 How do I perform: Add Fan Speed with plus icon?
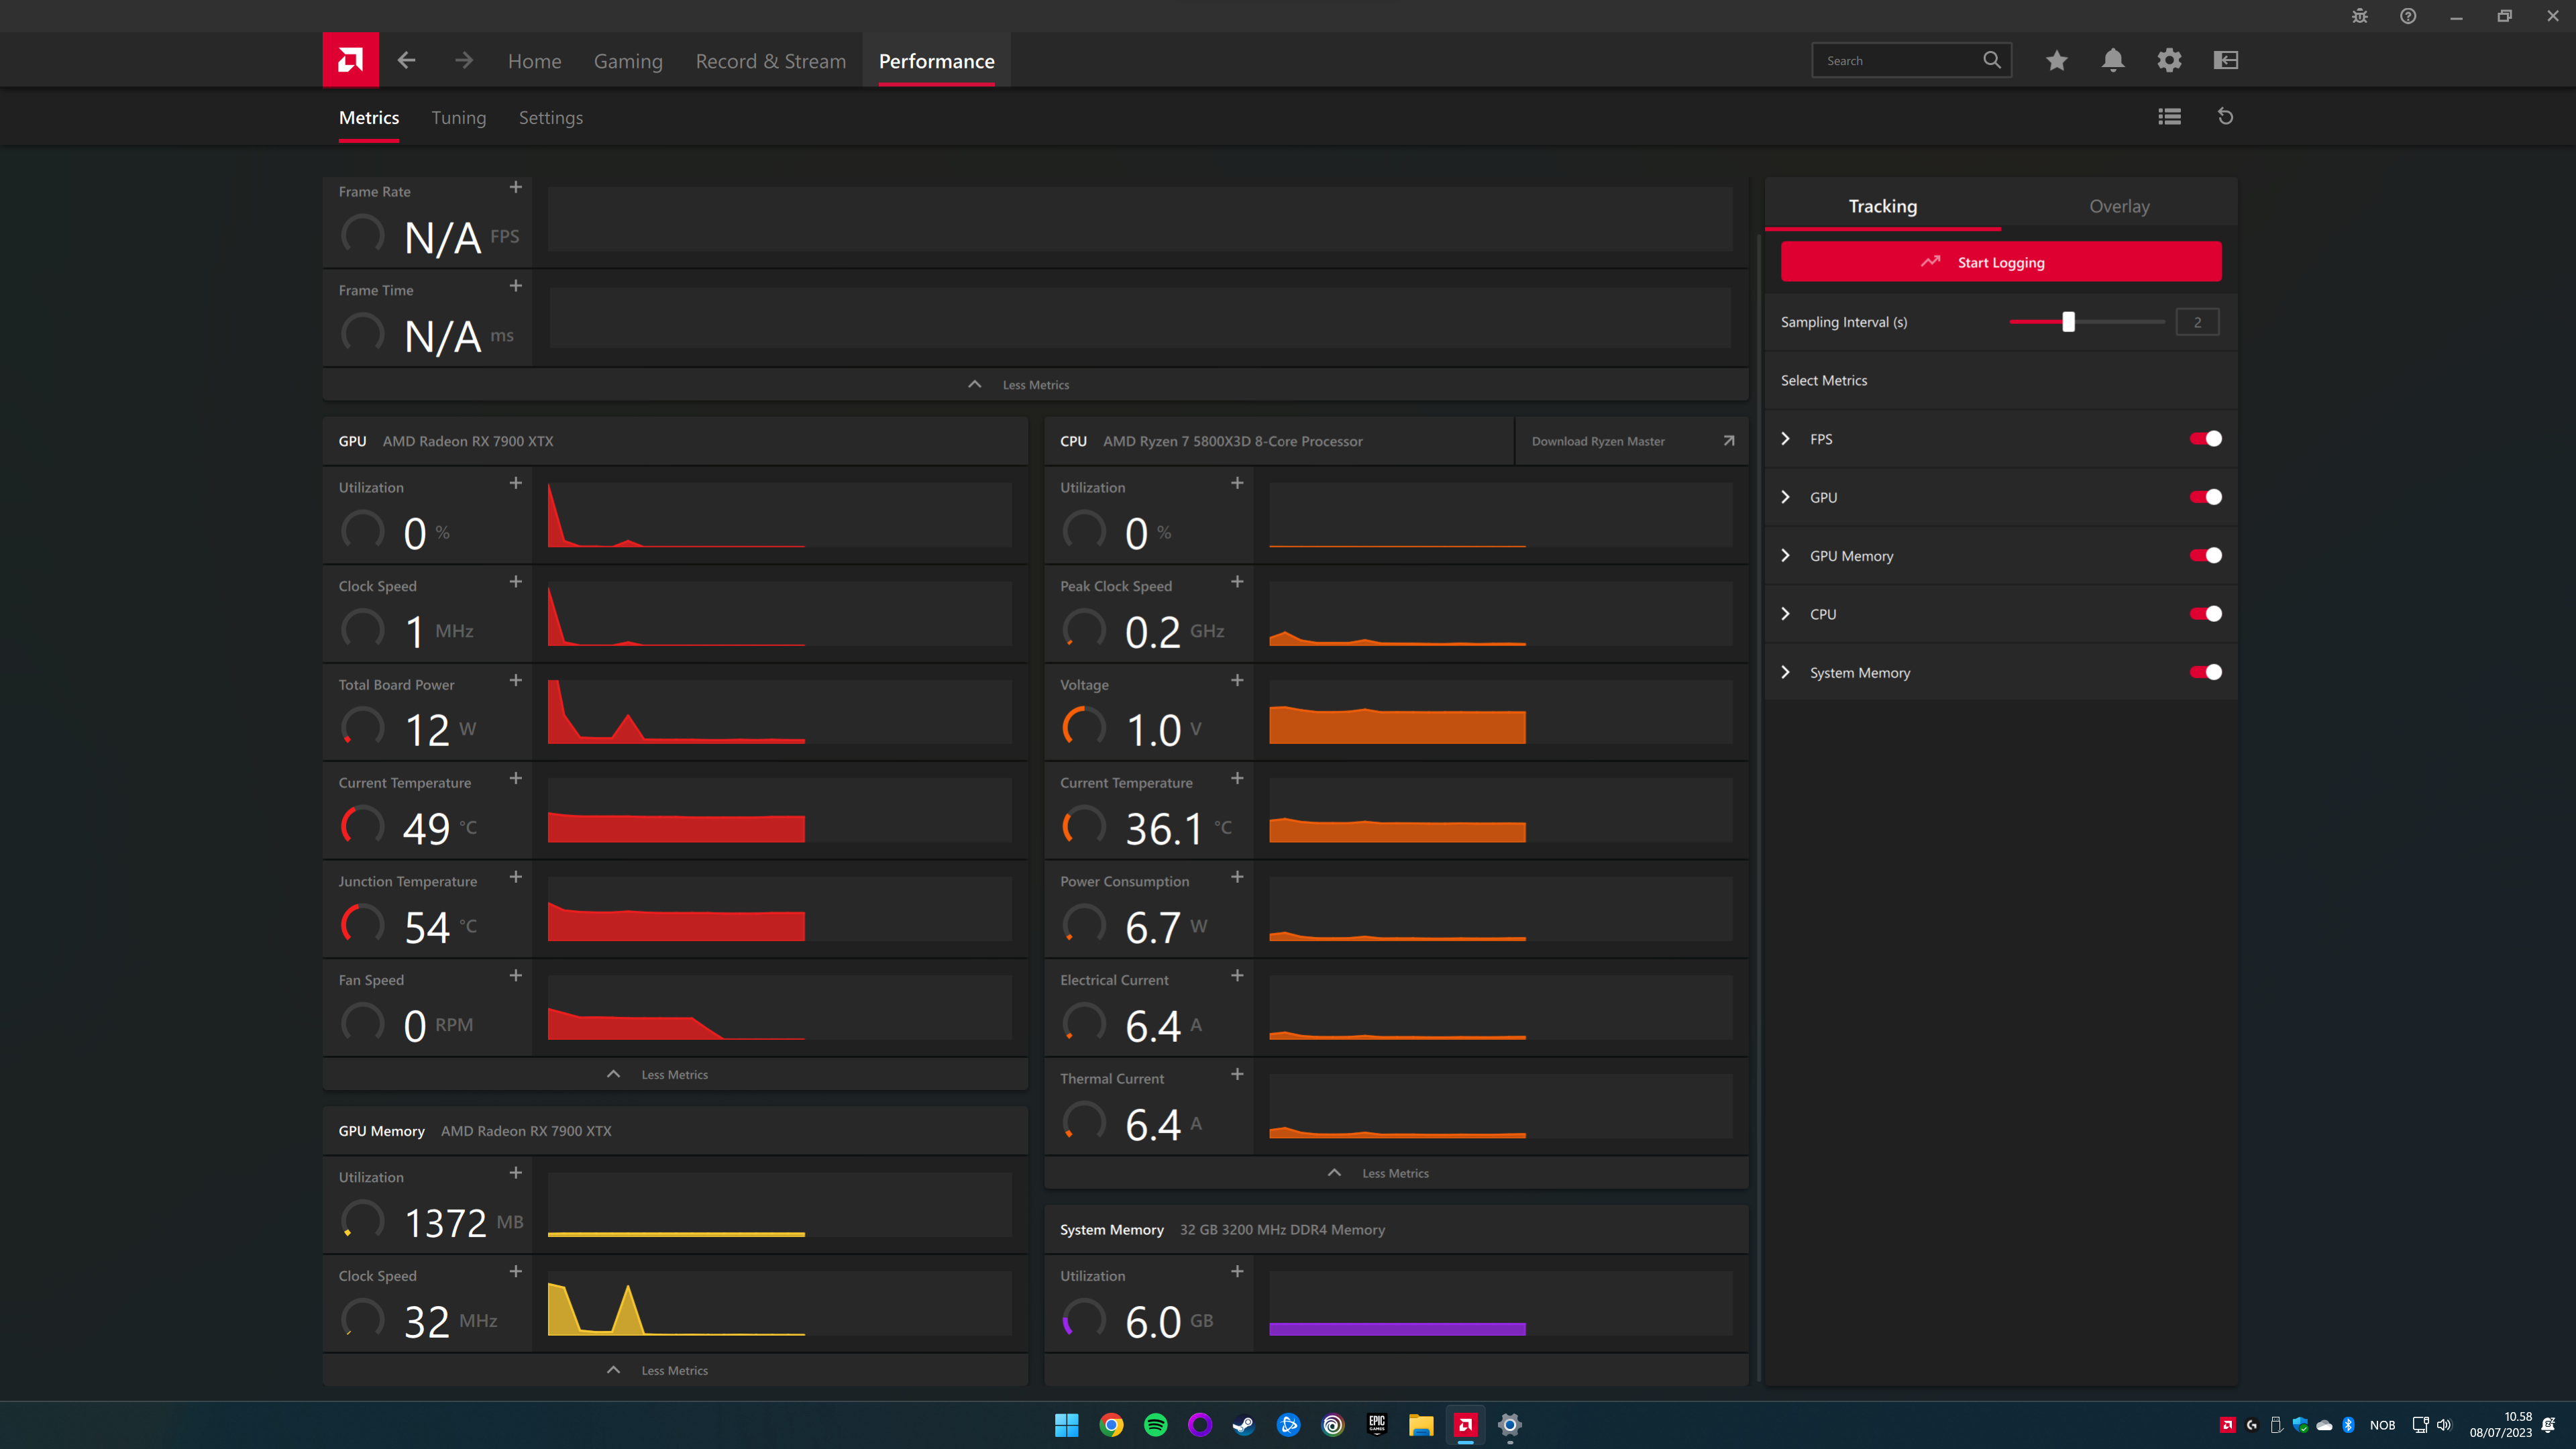(x=516, y=976)
